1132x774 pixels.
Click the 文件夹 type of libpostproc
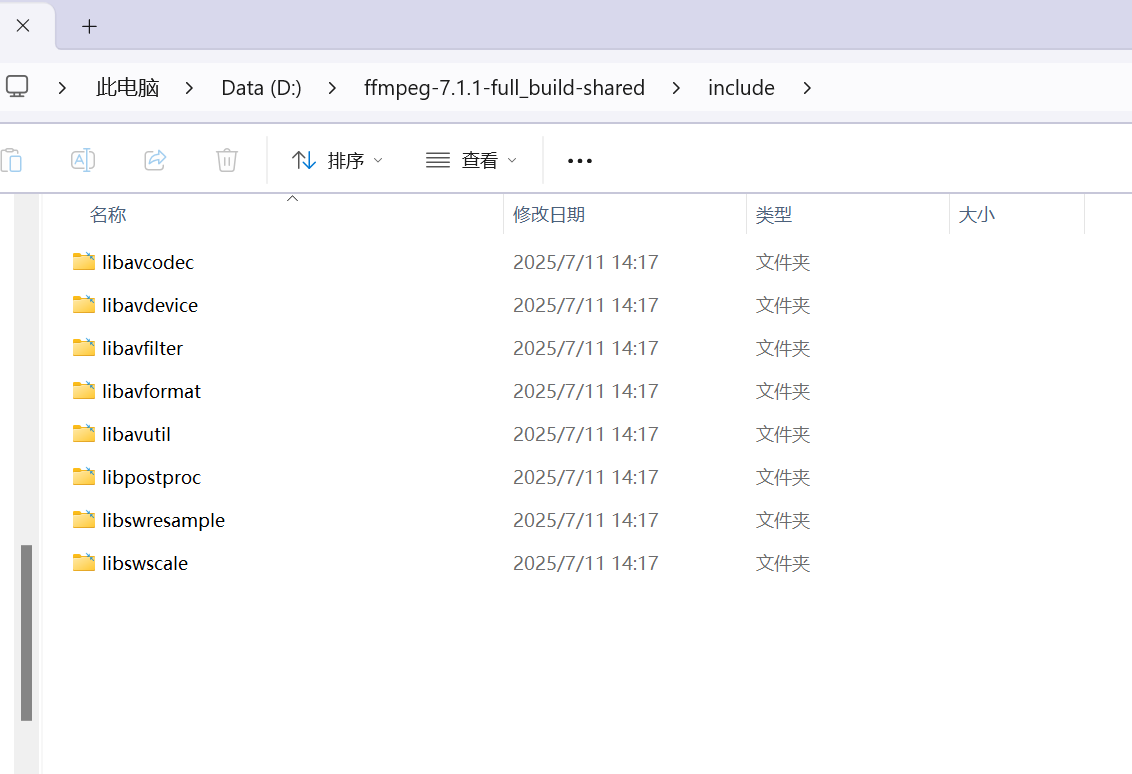(x=783, y=477)
